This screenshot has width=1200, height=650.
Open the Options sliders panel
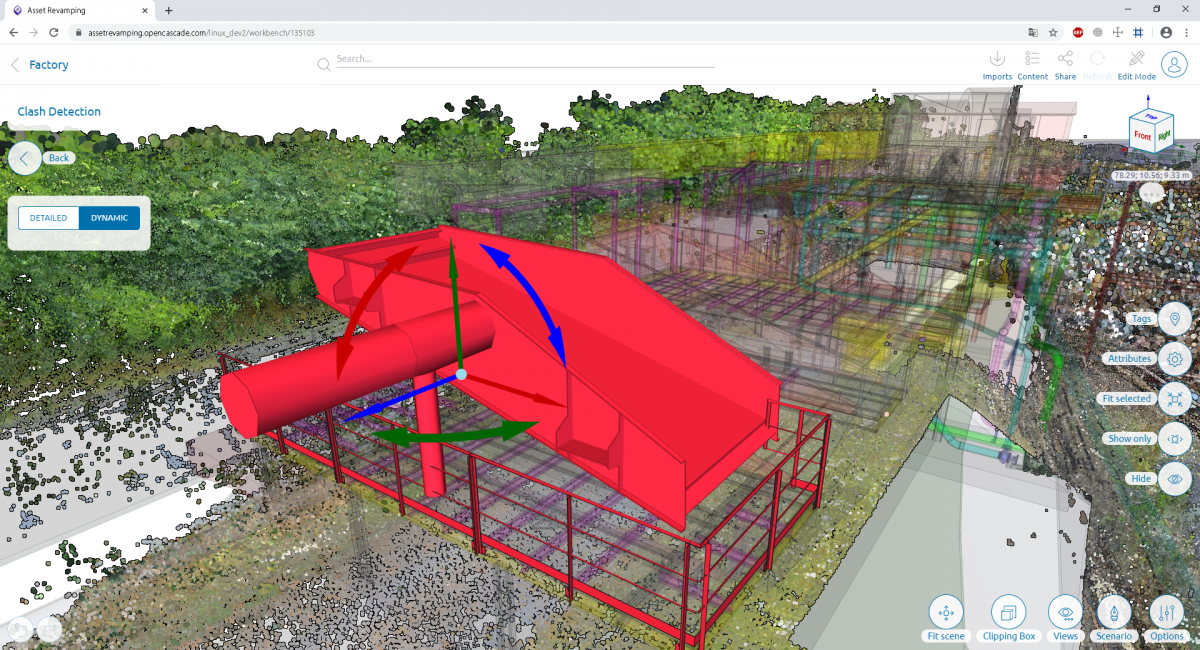pos(1166,612)
